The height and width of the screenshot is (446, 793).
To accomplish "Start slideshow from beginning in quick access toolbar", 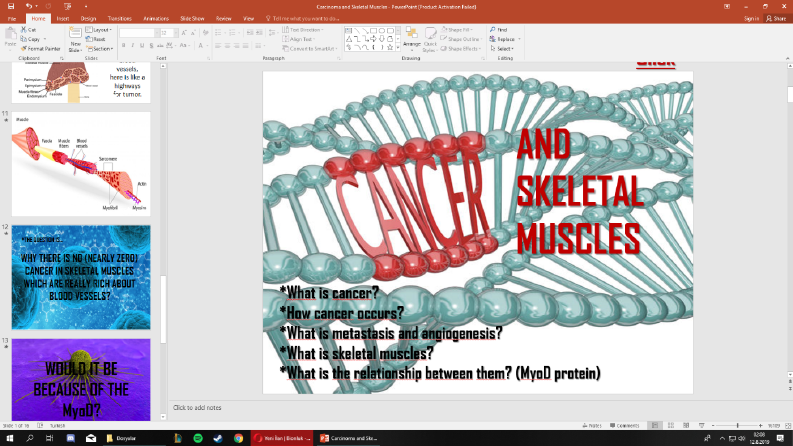I will [67, 7].
